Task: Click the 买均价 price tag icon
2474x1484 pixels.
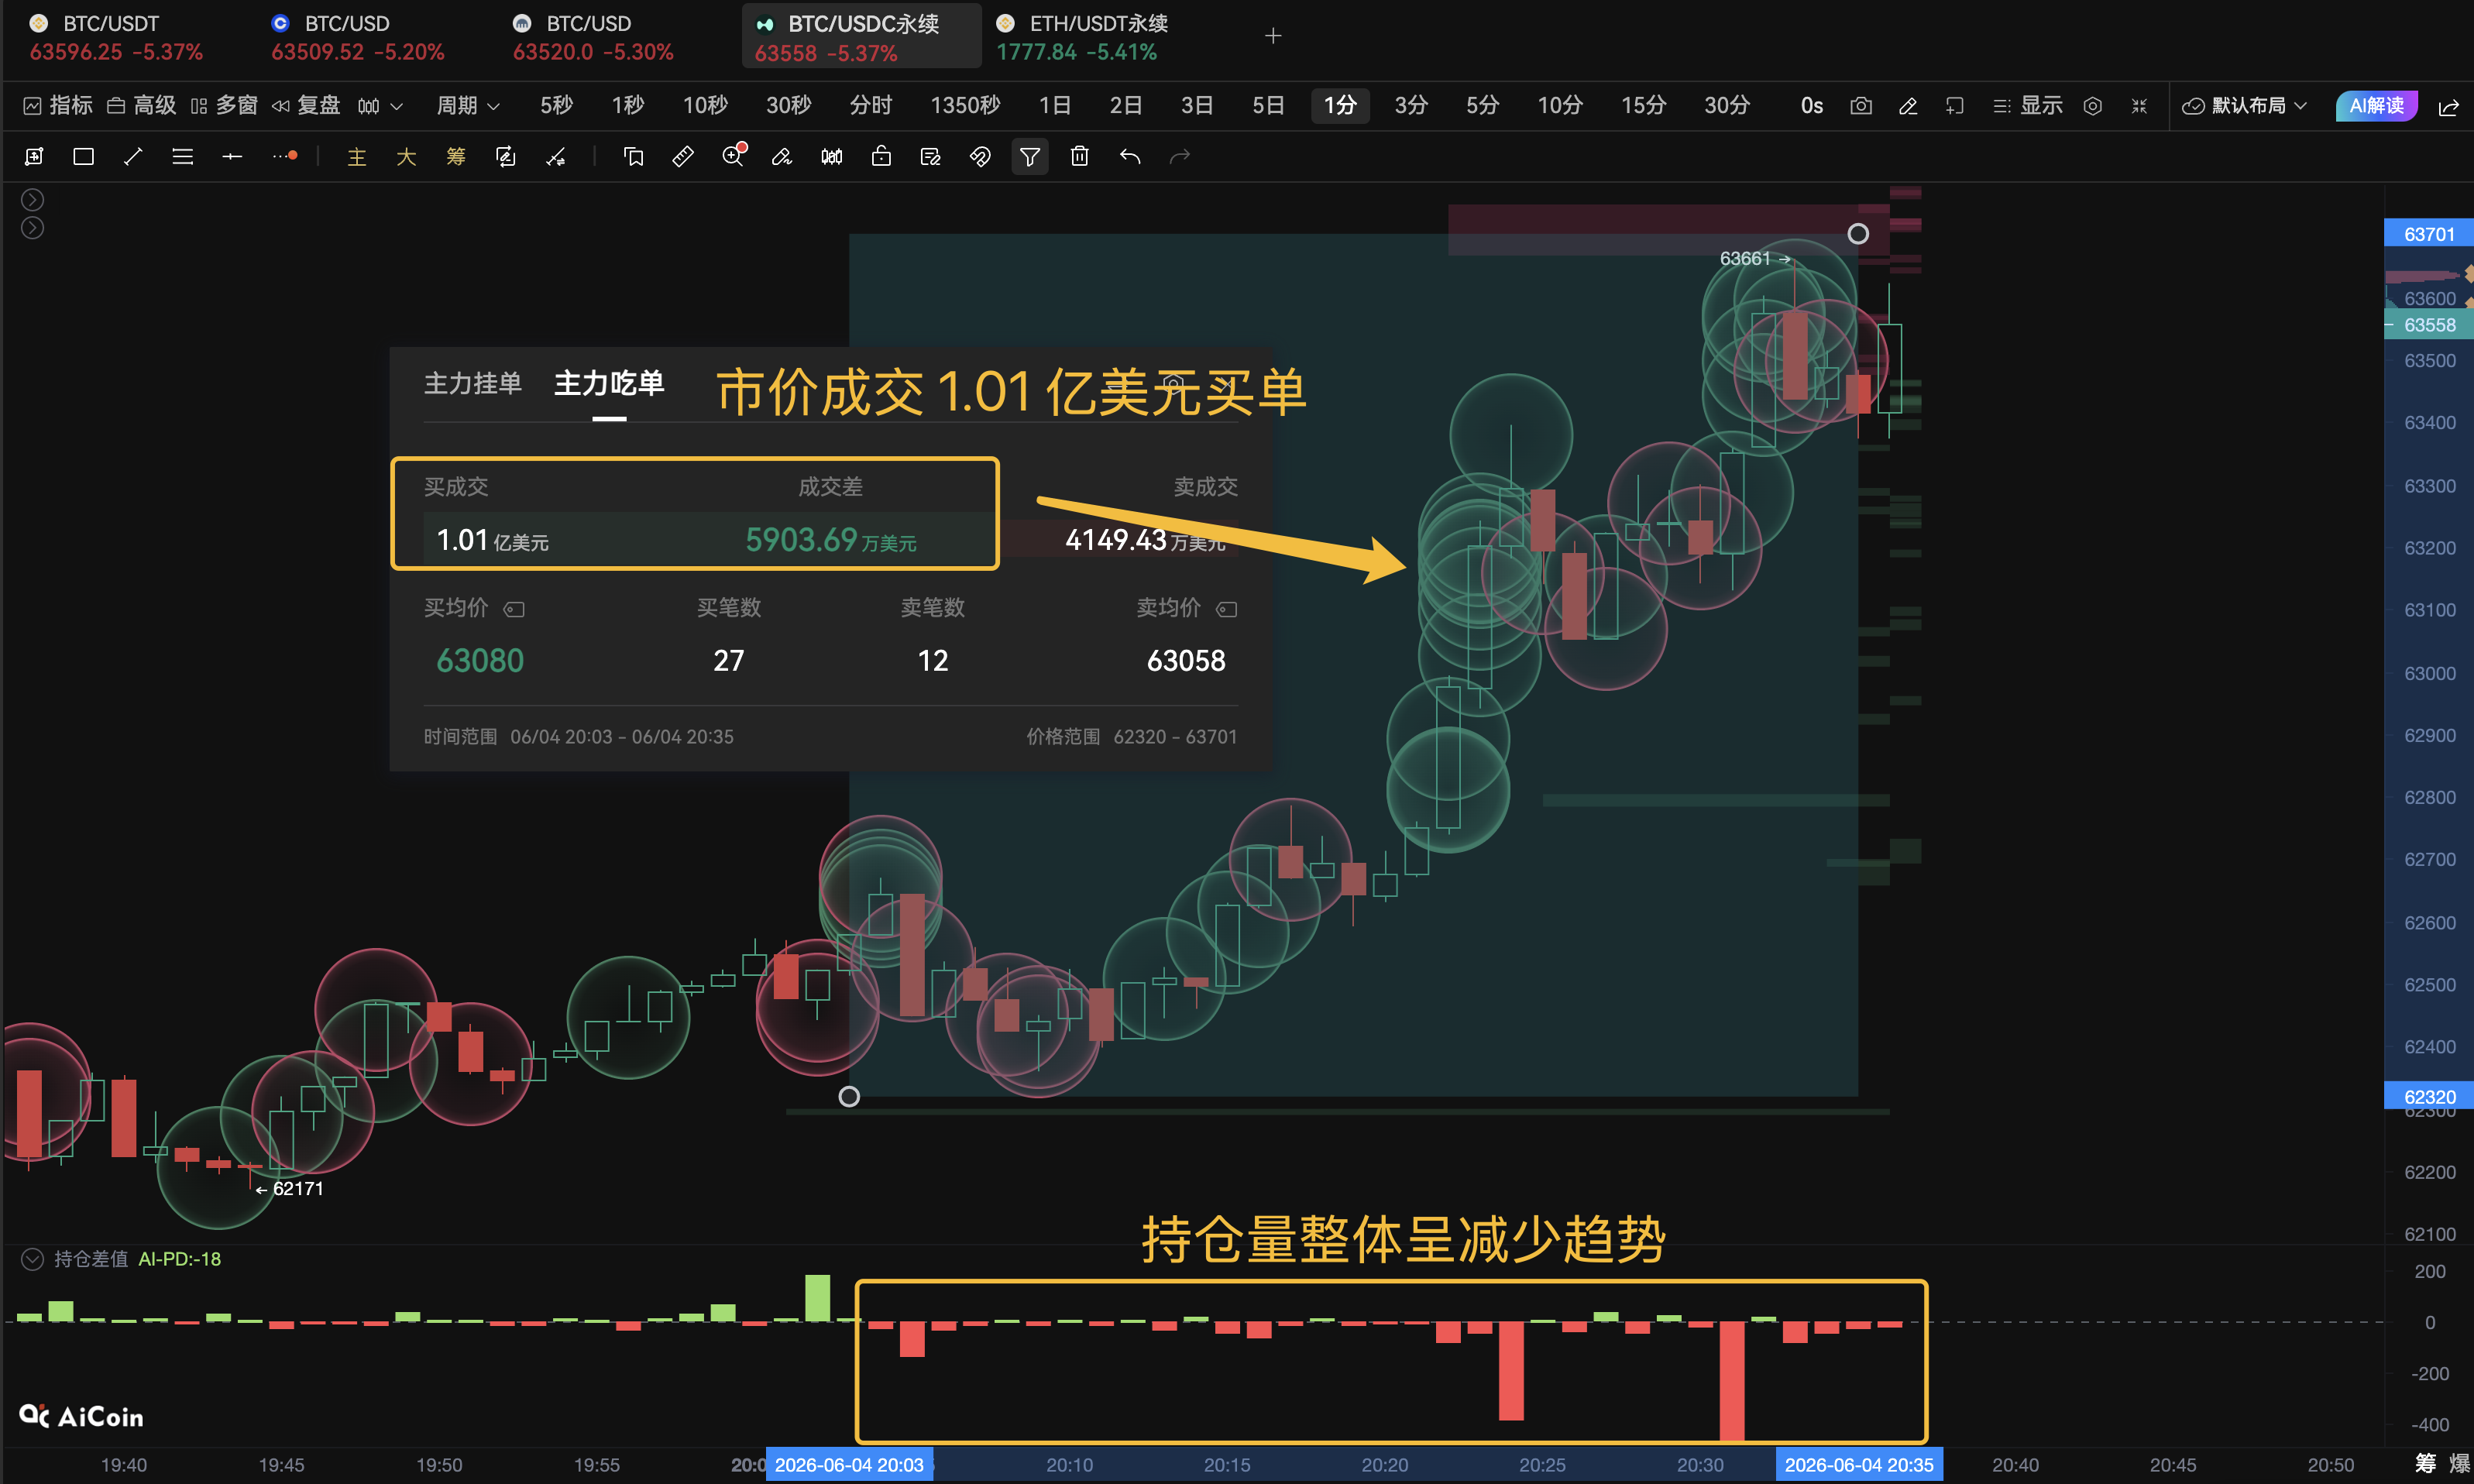Action: pyautogui.click(x=514, y=609)
